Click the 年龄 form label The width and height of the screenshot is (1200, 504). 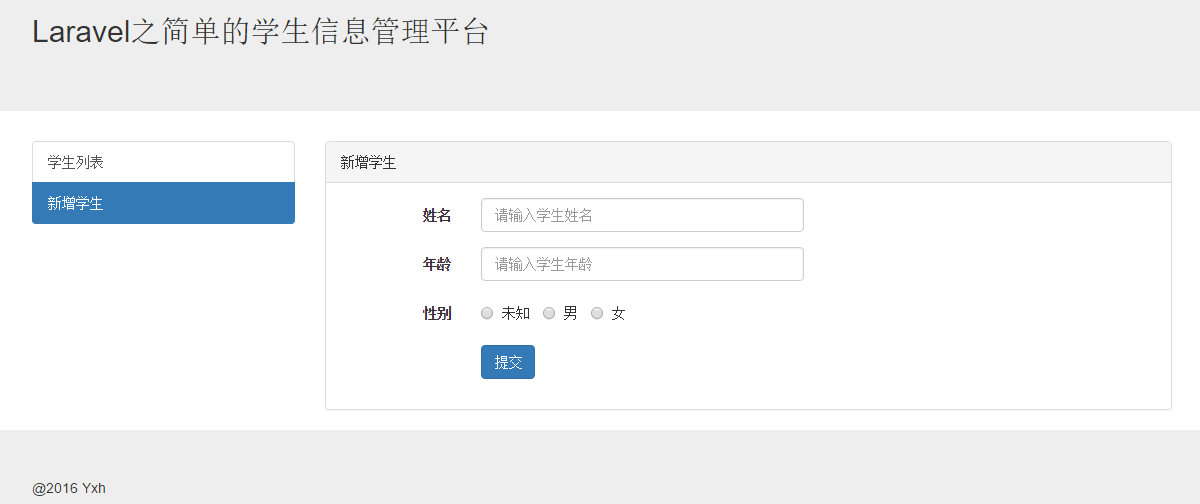click(437, 264)
